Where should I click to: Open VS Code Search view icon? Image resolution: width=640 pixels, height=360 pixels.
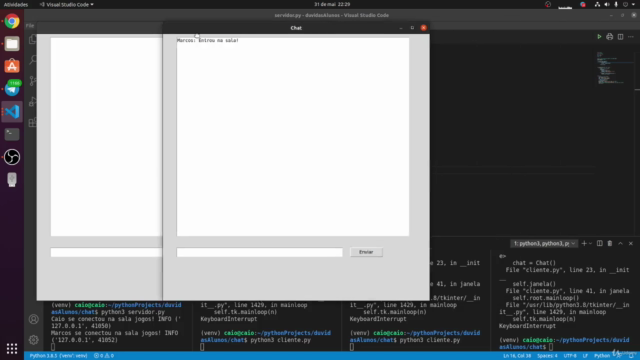click(x=33, y=60)
